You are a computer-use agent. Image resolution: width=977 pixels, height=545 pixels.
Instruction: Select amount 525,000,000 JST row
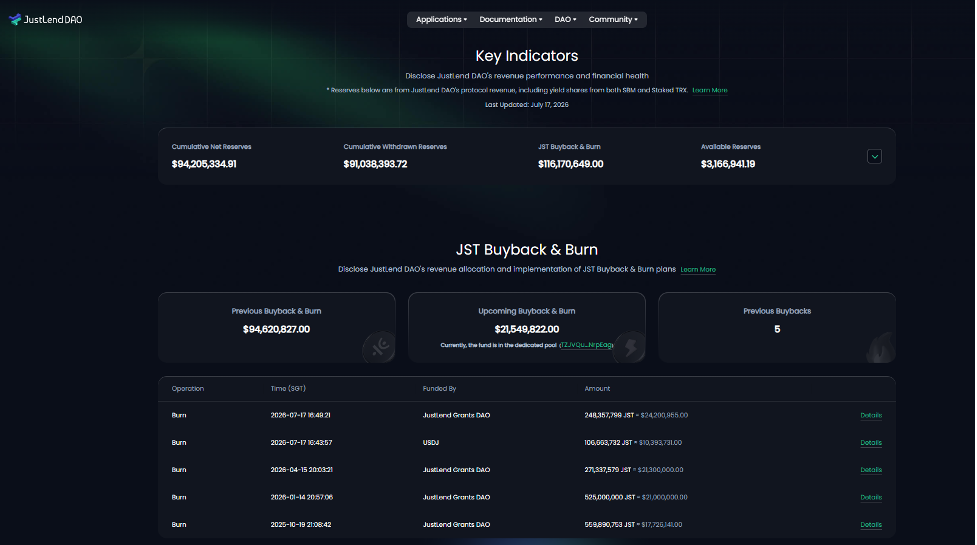click(636, 497)
